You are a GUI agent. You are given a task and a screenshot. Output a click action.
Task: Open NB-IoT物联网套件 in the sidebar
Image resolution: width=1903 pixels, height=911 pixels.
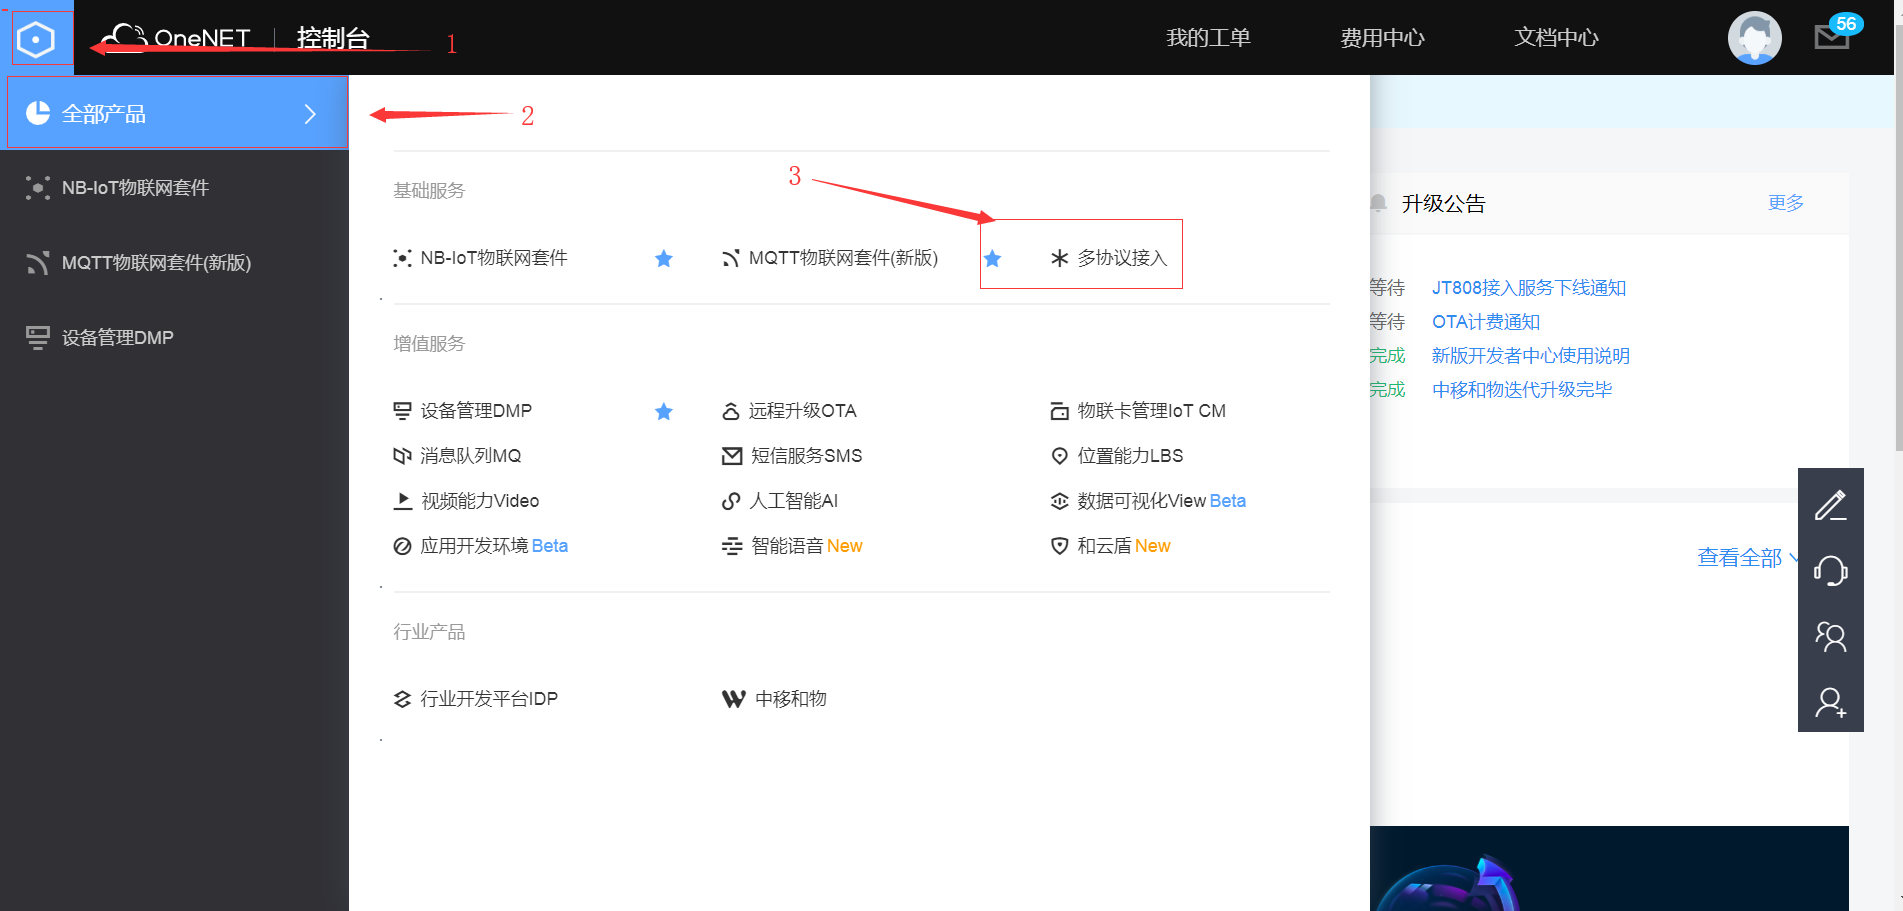(x=174, y=188)
